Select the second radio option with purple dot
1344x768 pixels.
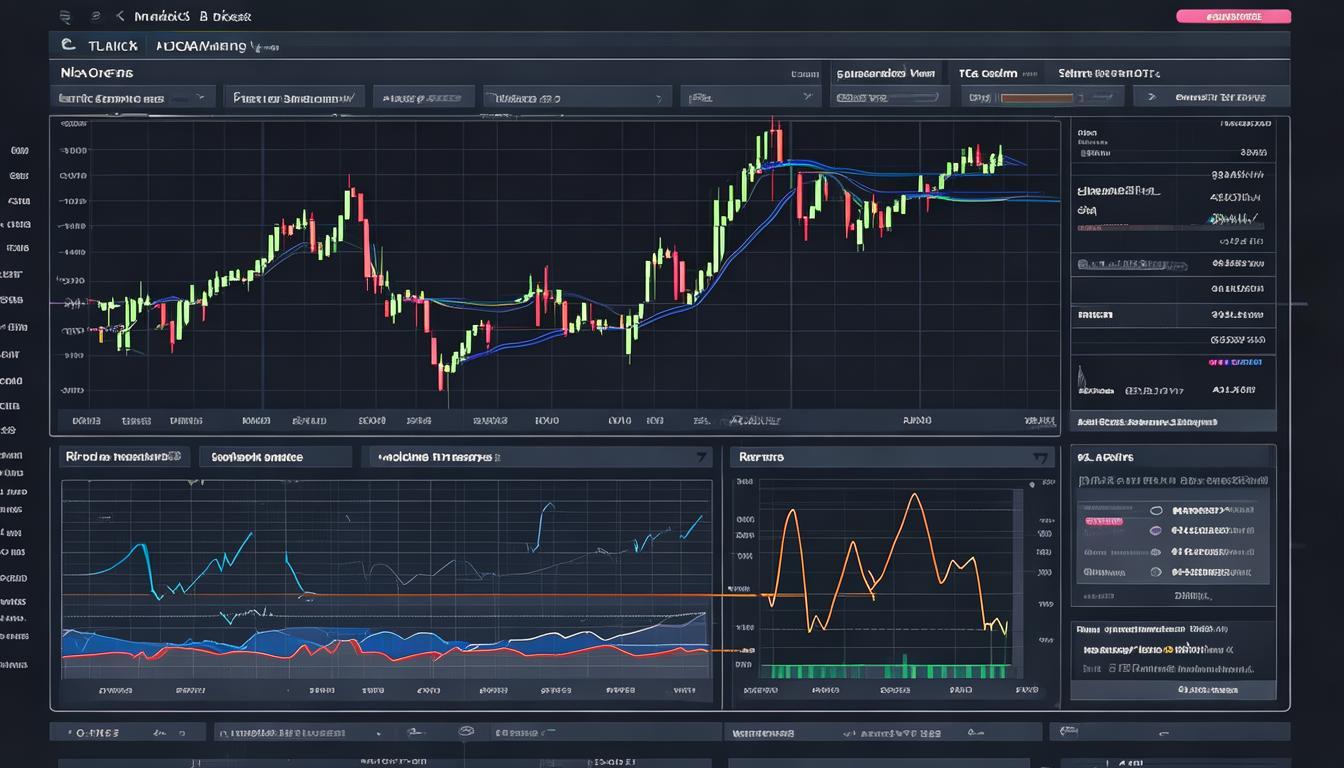coord(1156,530)
